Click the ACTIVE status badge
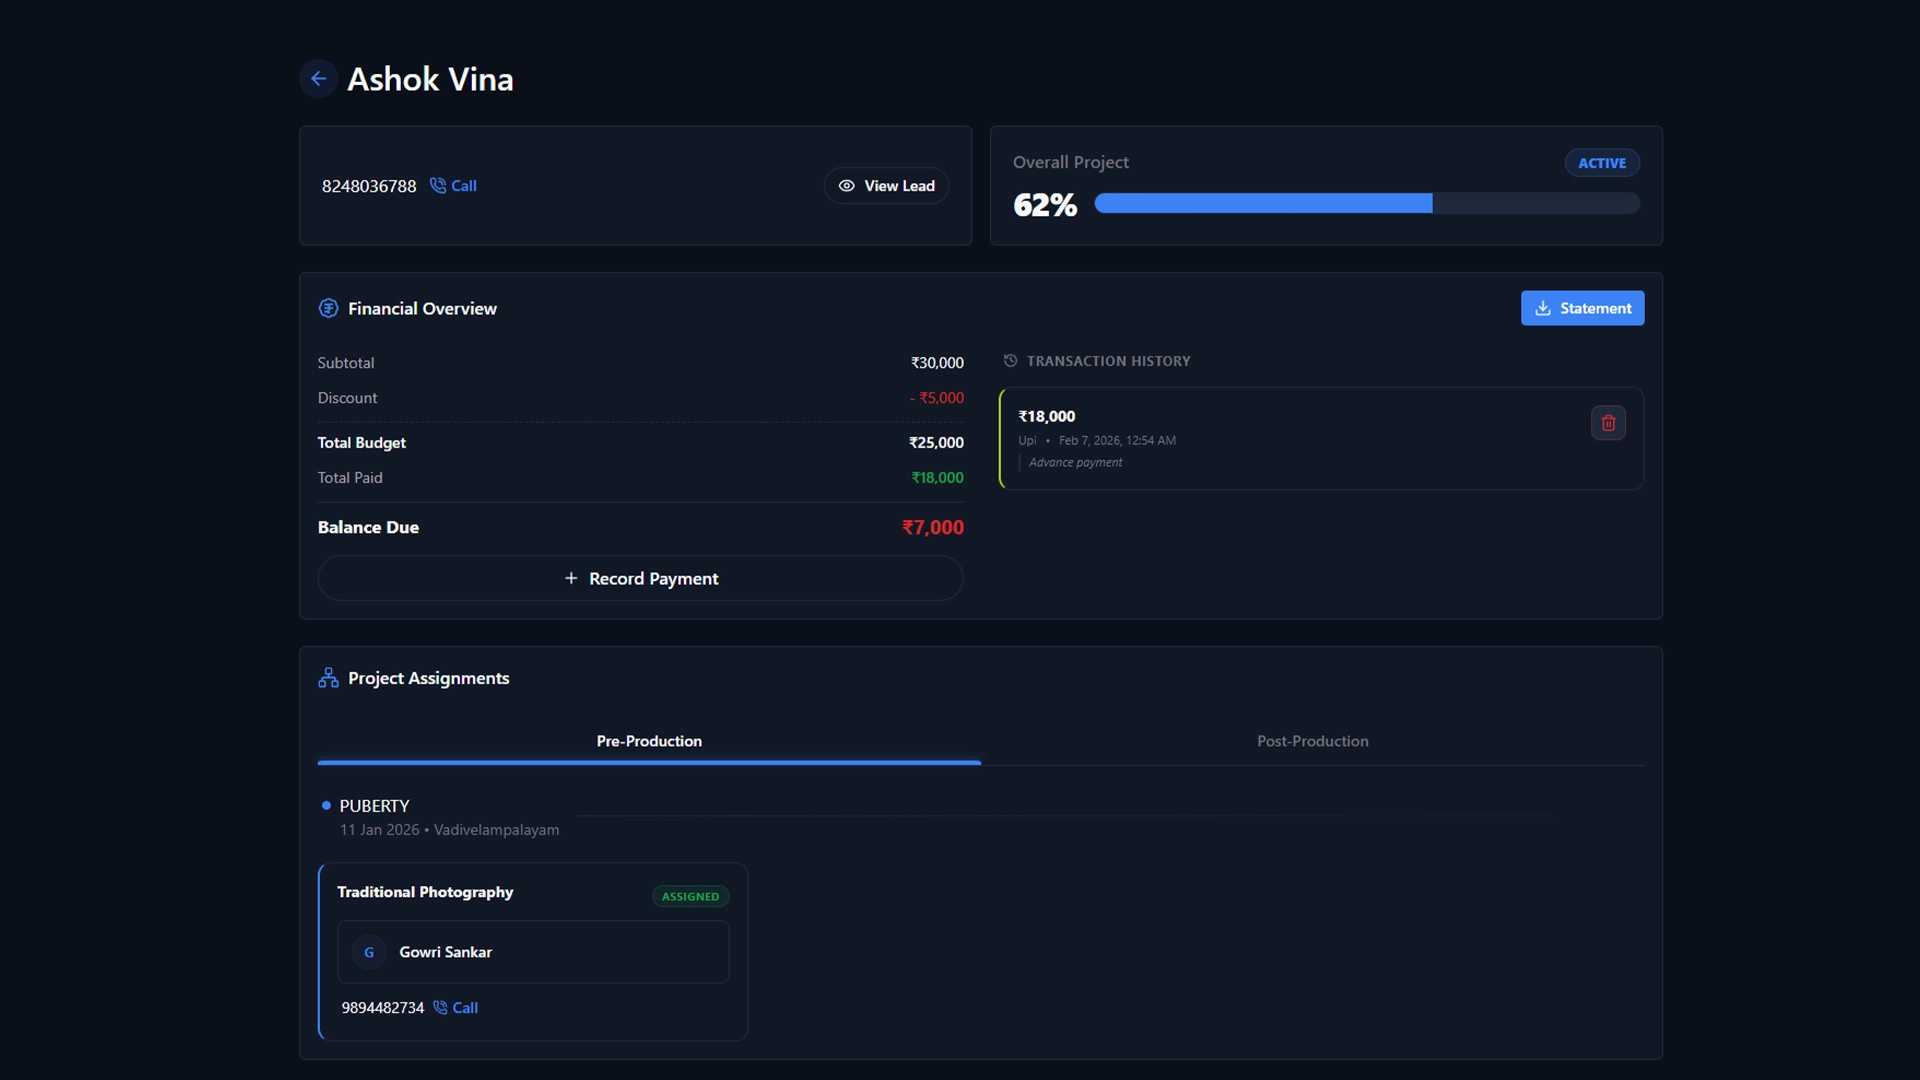 [1601, 163]
